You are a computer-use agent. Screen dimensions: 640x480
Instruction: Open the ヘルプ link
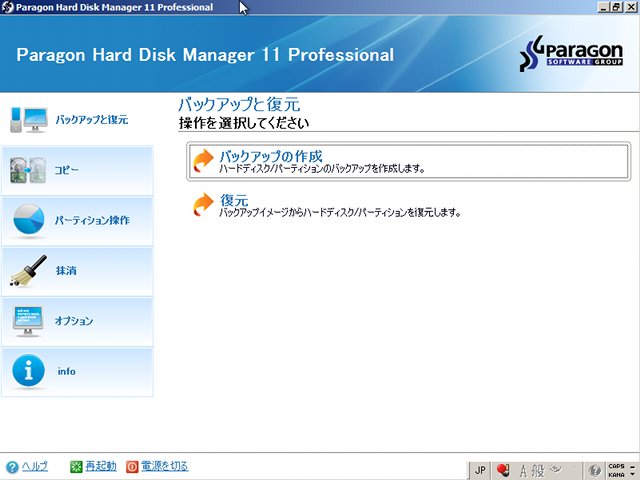(x=34, y=466)
